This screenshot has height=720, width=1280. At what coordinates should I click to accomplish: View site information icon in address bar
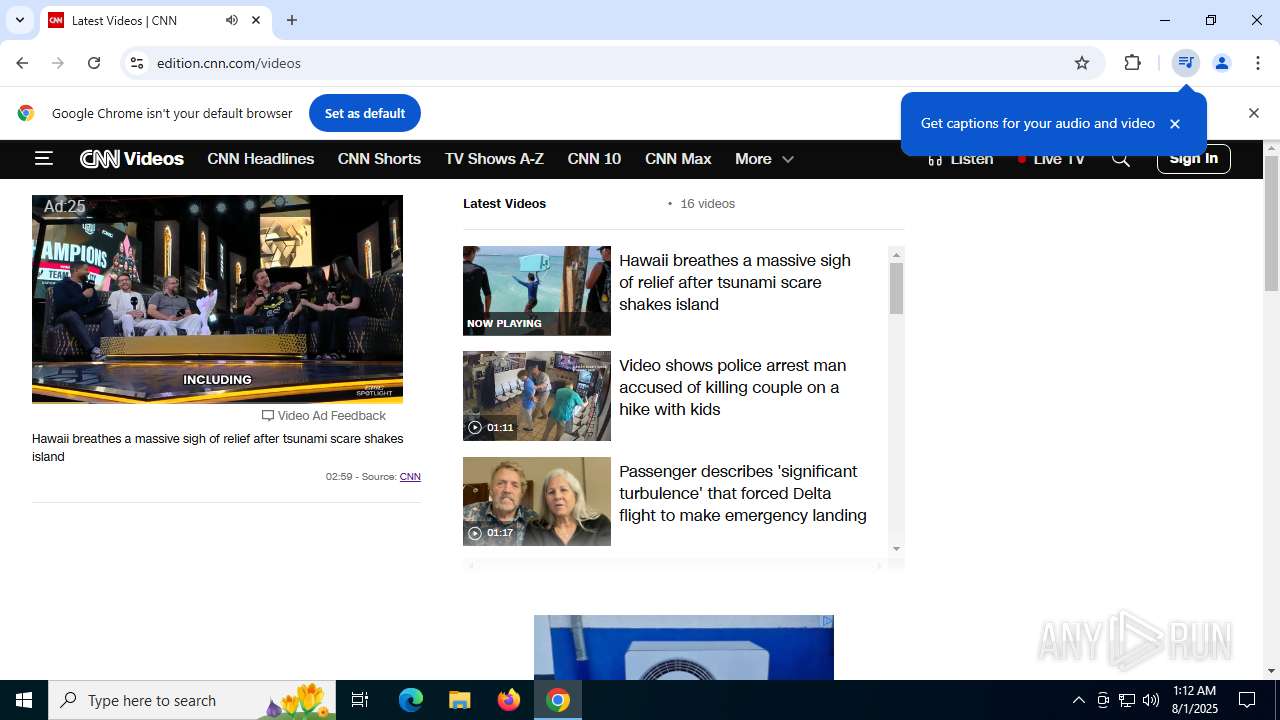point(137,63)
